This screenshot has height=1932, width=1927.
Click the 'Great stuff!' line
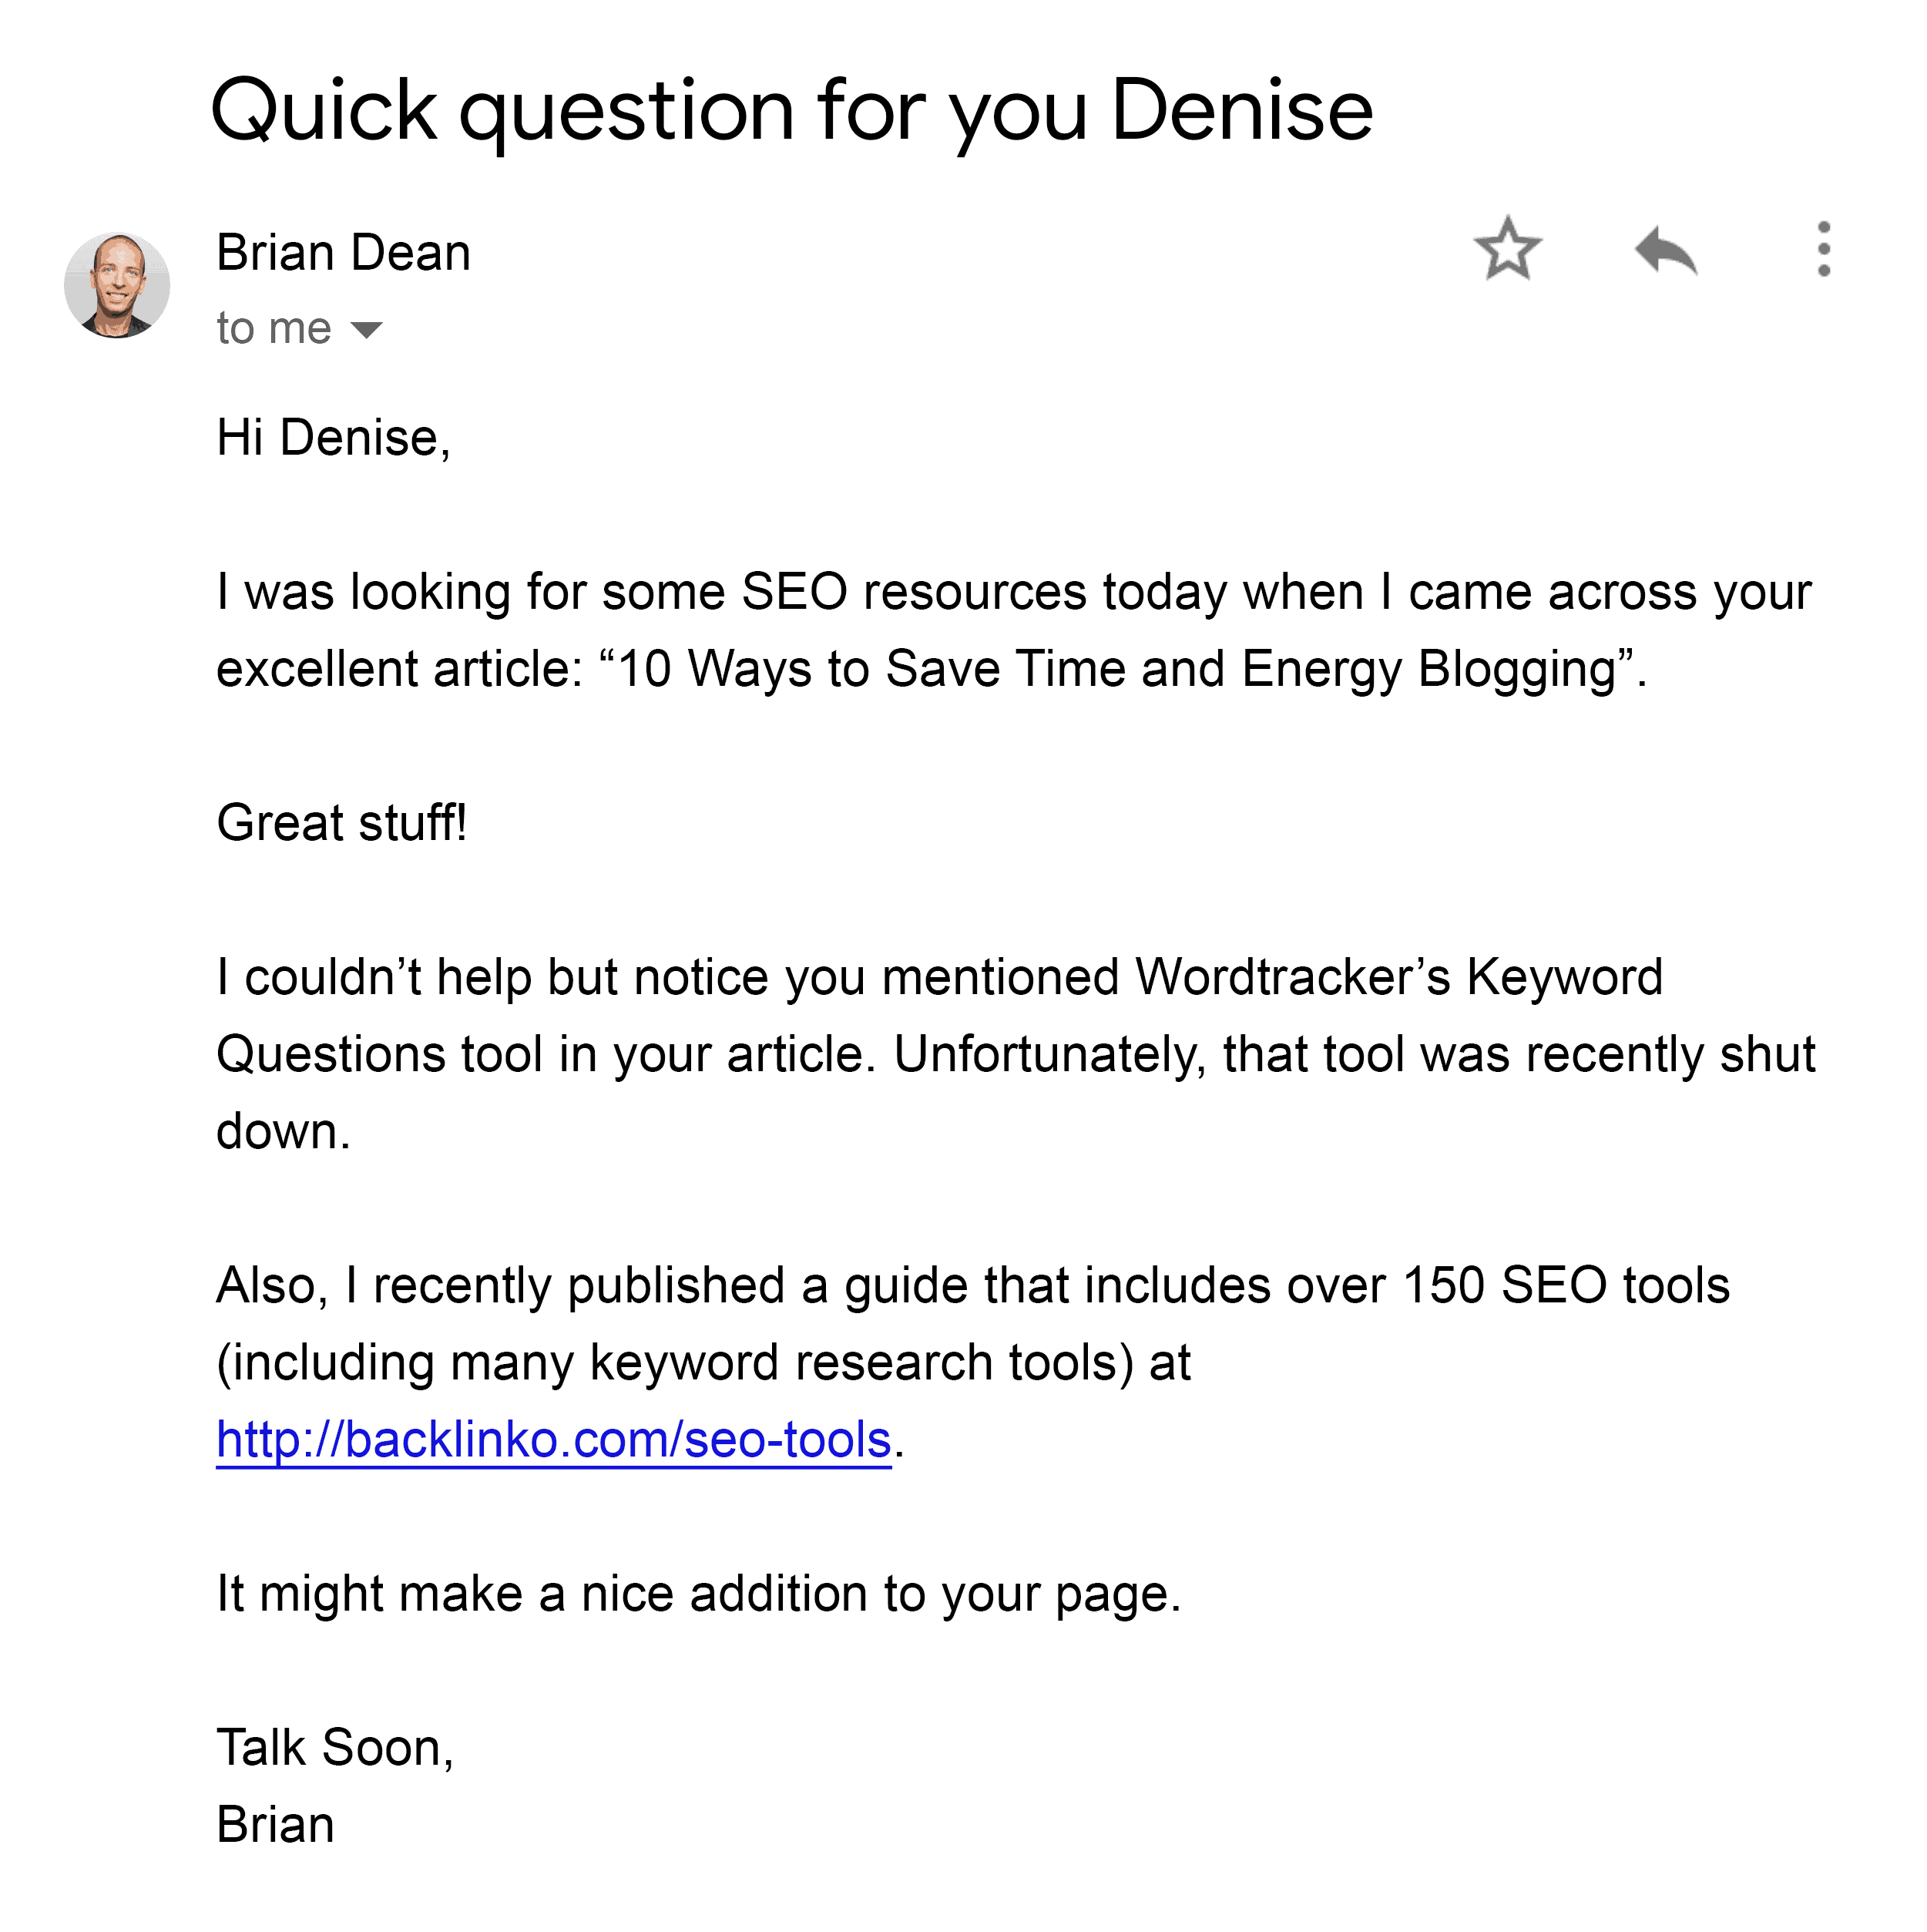click(341, 822)
